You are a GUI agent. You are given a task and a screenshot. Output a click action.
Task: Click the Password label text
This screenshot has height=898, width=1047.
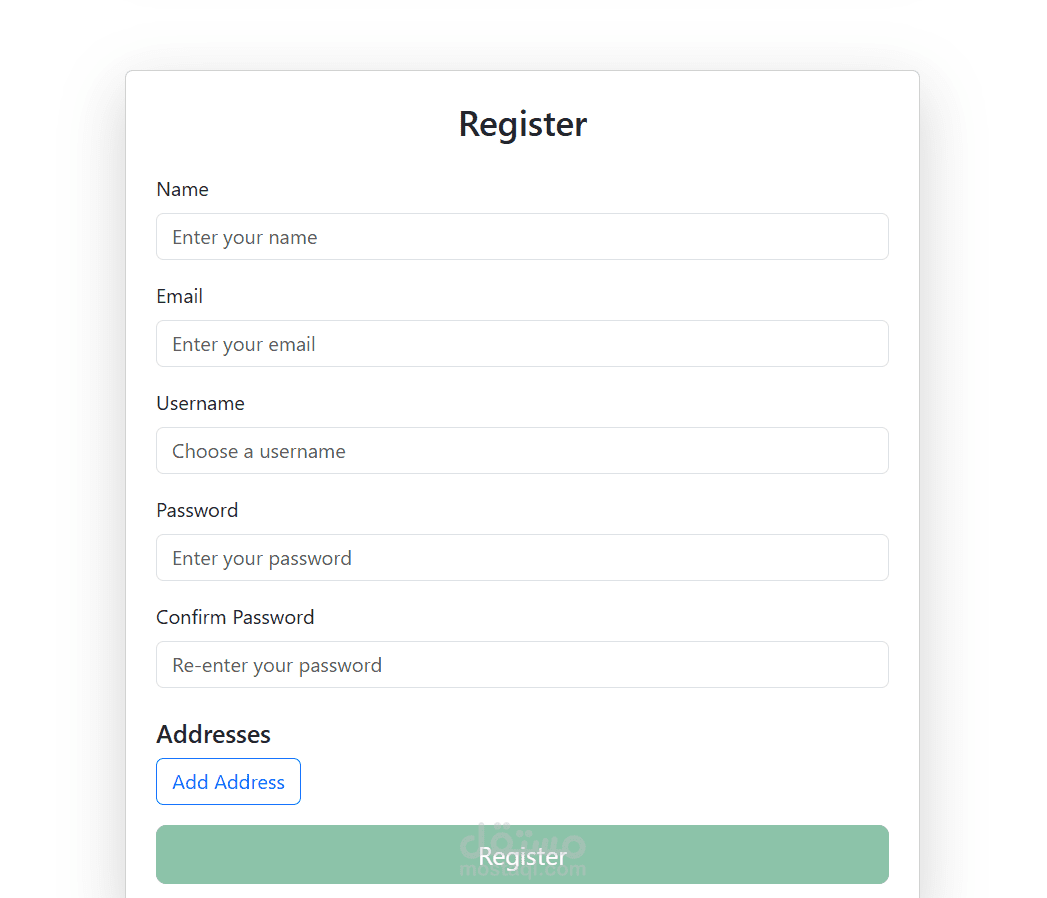pyautogui.click(x=197, y=511)
